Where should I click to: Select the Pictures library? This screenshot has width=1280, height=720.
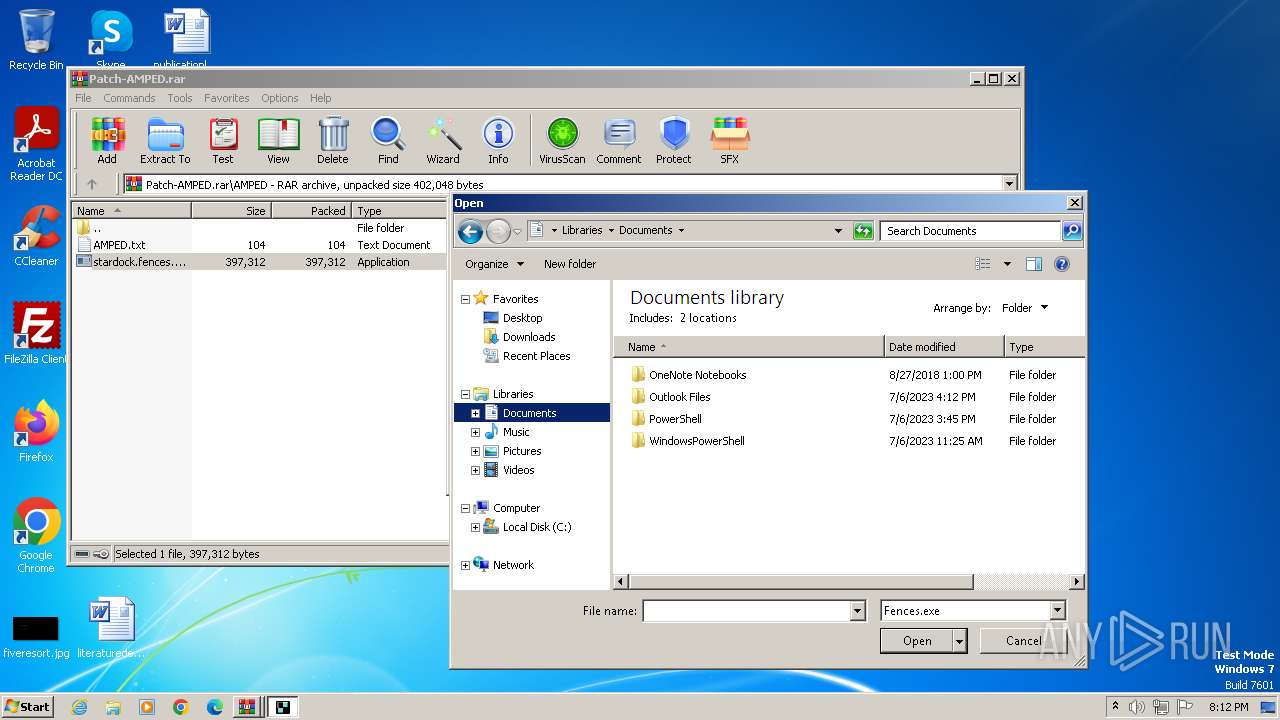click(522, 451)
